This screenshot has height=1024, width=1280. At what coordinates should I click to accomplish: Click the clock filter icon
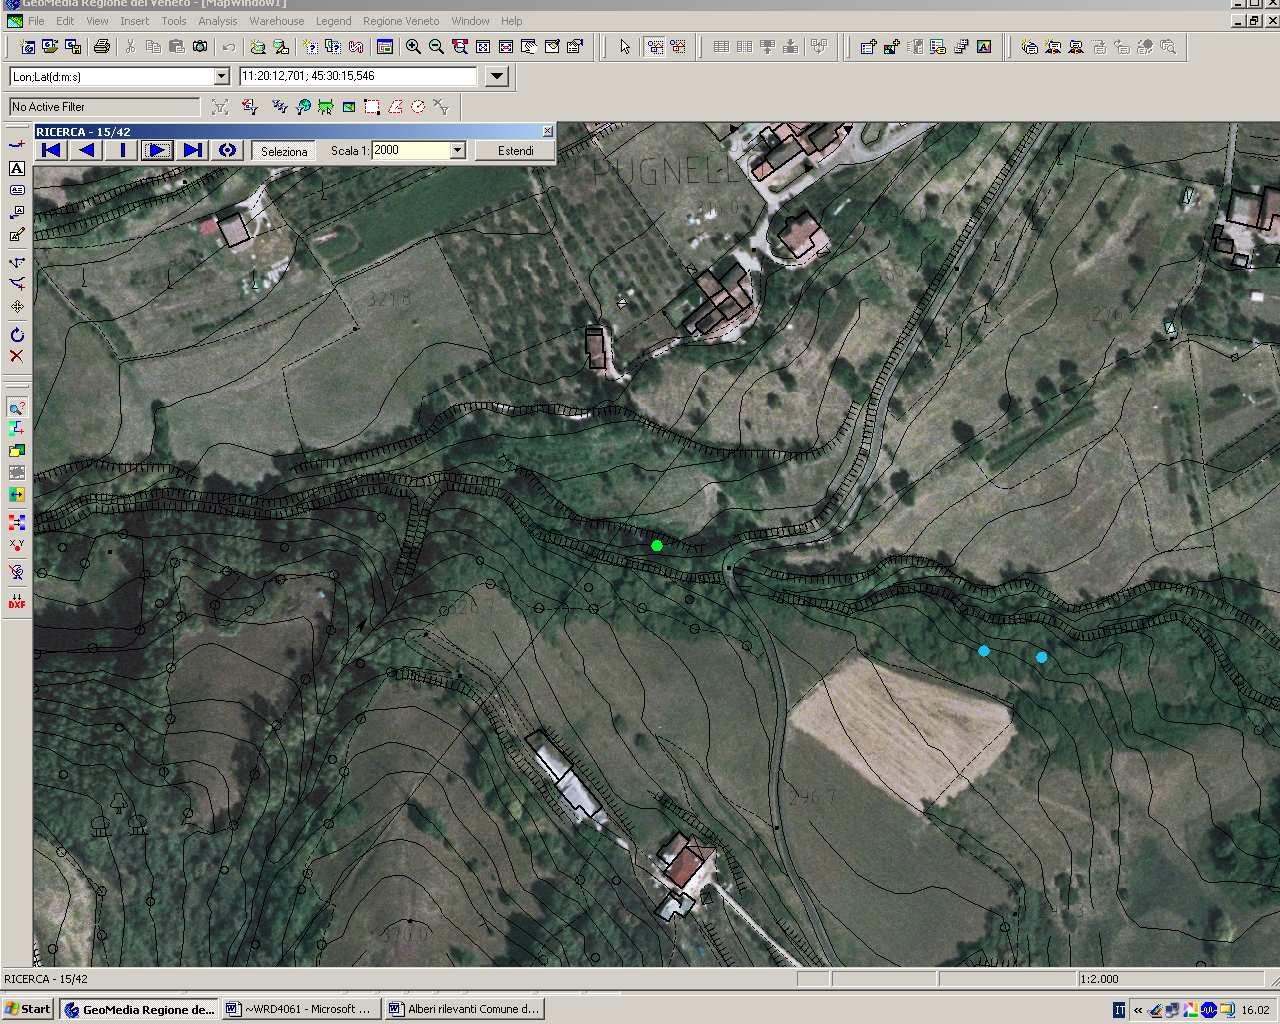[x=418, y=107]
